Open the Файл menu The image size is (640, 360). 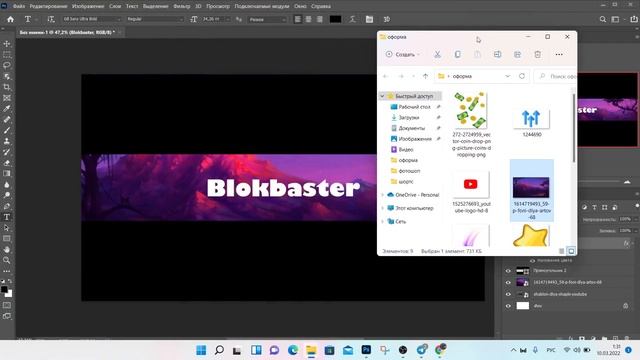(19, 6)
